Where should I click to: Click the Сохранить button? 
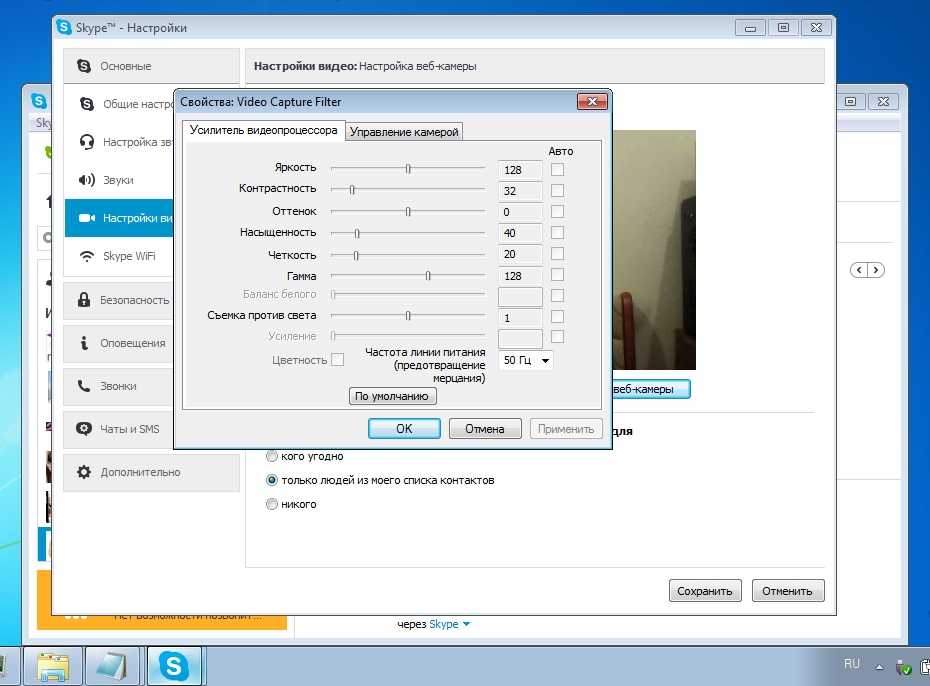[x=706, y=591]
